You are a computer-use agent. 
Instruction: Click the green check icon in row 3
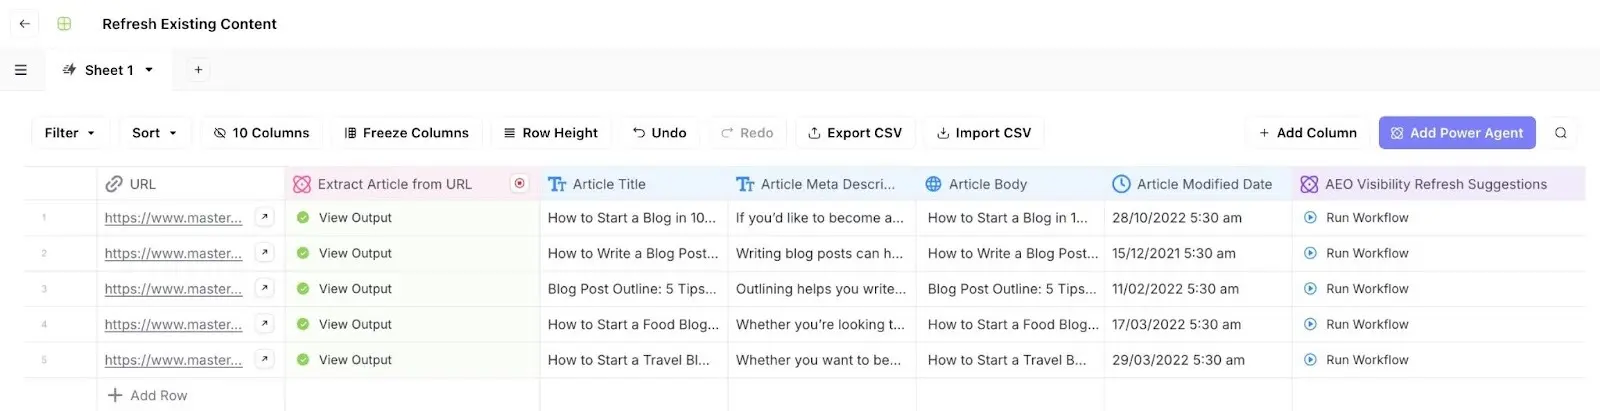point(303,289)
